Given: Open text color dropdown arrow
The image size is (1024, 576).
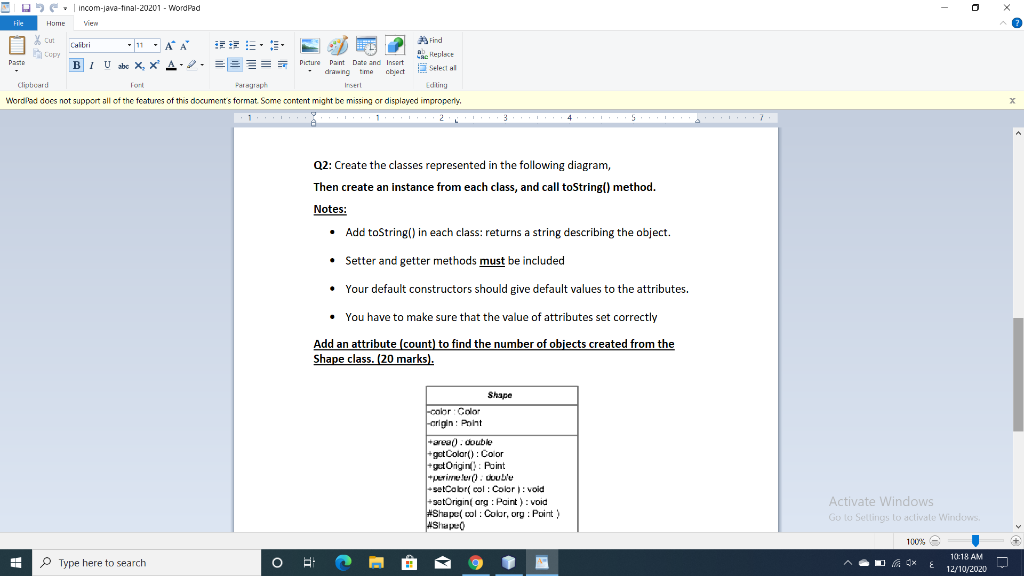Looking at the screenshot, I should pos(181,65).
